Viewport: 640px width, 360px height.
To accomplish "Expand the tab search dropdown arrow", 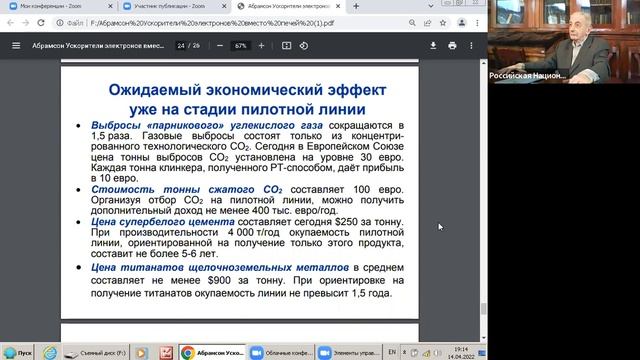I will pyautogui.click(x=431, y=6).
